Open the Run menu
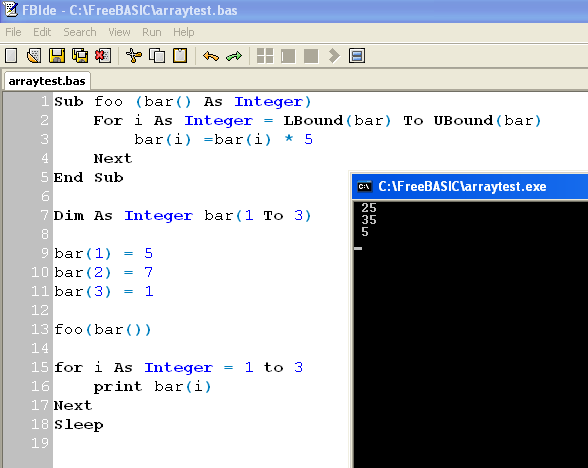588x468 pixels. tap(152, 32)
